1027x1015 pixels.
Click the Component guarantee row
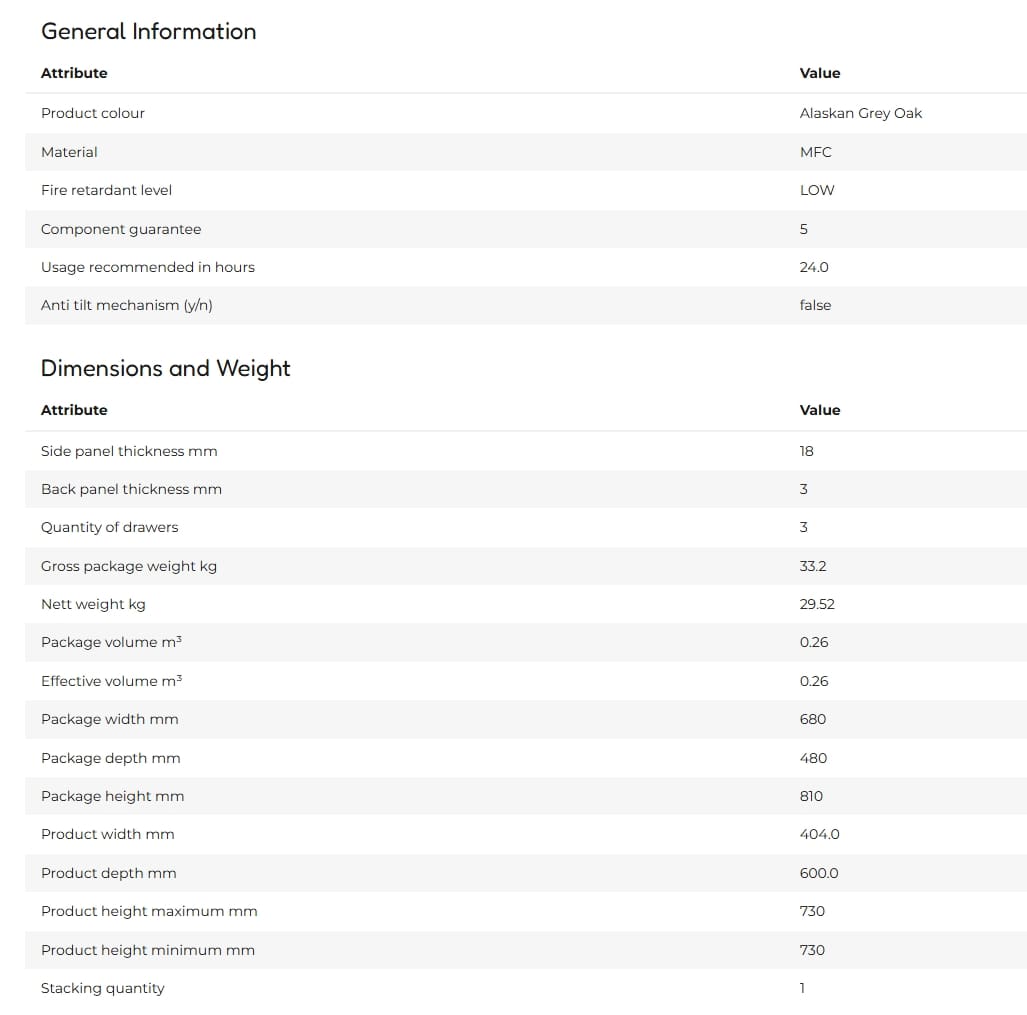pyautogui.click(x=526, y=229)
